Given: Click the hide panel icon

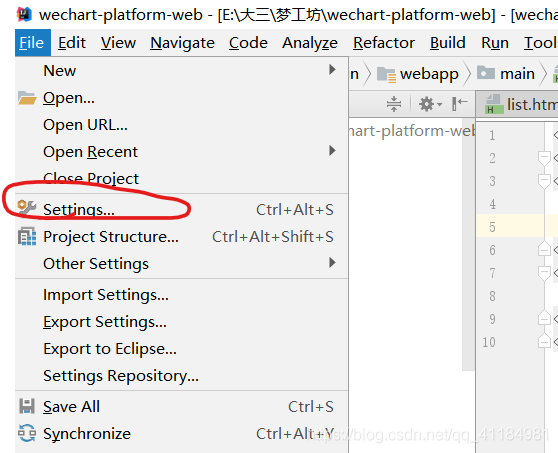Looking at the screenshot, I should pos(460,104).
